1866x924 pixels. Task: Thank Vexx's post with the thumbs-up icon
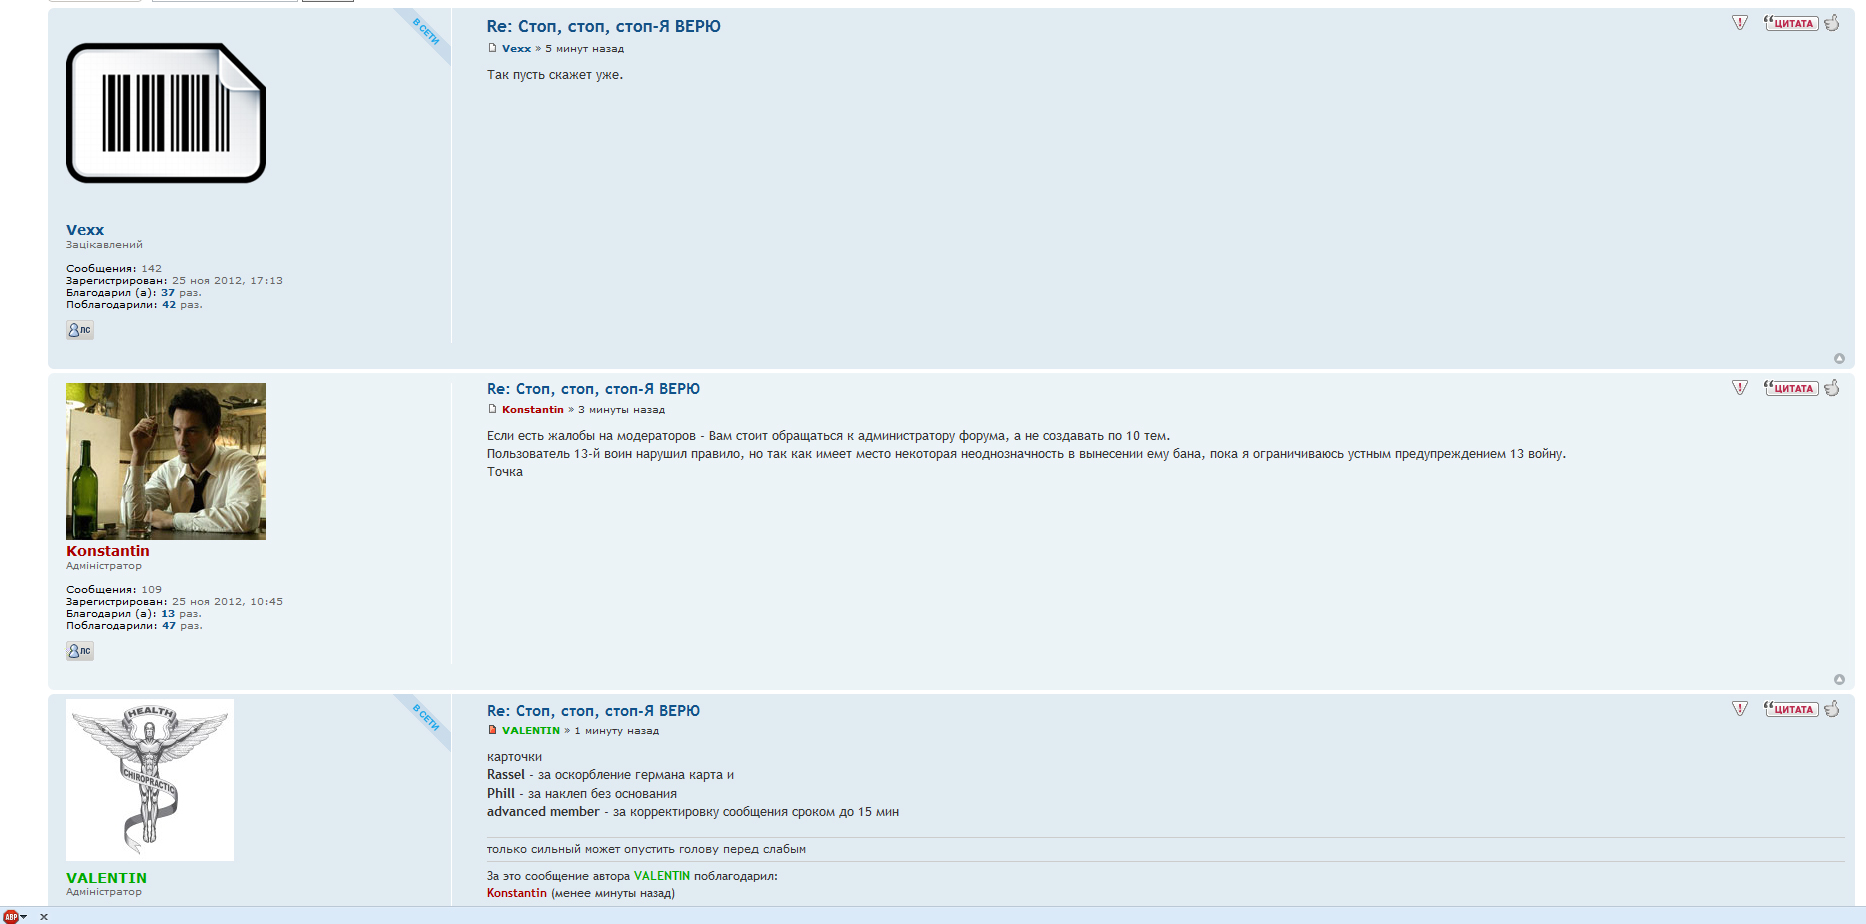pyautogui.click(x=1832, y=23)
